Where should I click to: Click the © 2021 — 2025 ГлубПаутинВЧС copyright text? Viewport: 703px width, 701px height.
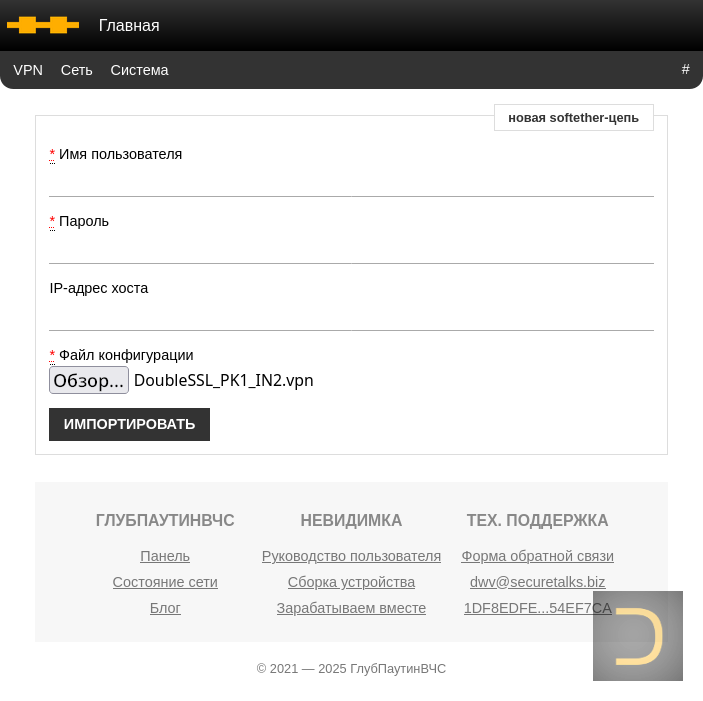(351, 668)
